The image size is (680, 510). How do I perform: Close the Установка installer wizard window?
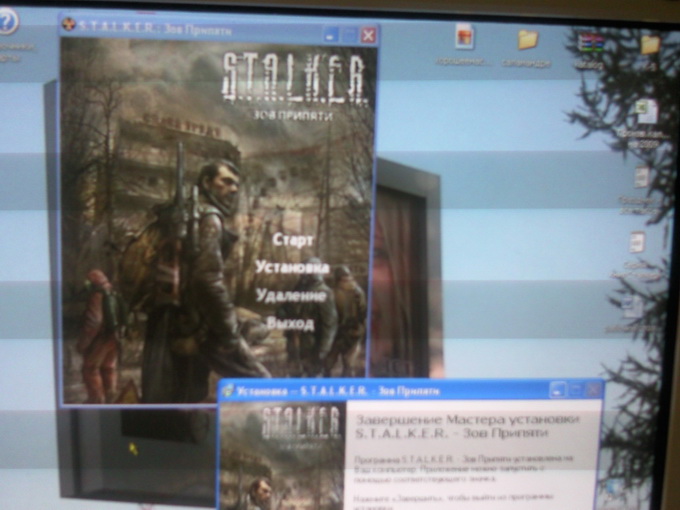592,390
